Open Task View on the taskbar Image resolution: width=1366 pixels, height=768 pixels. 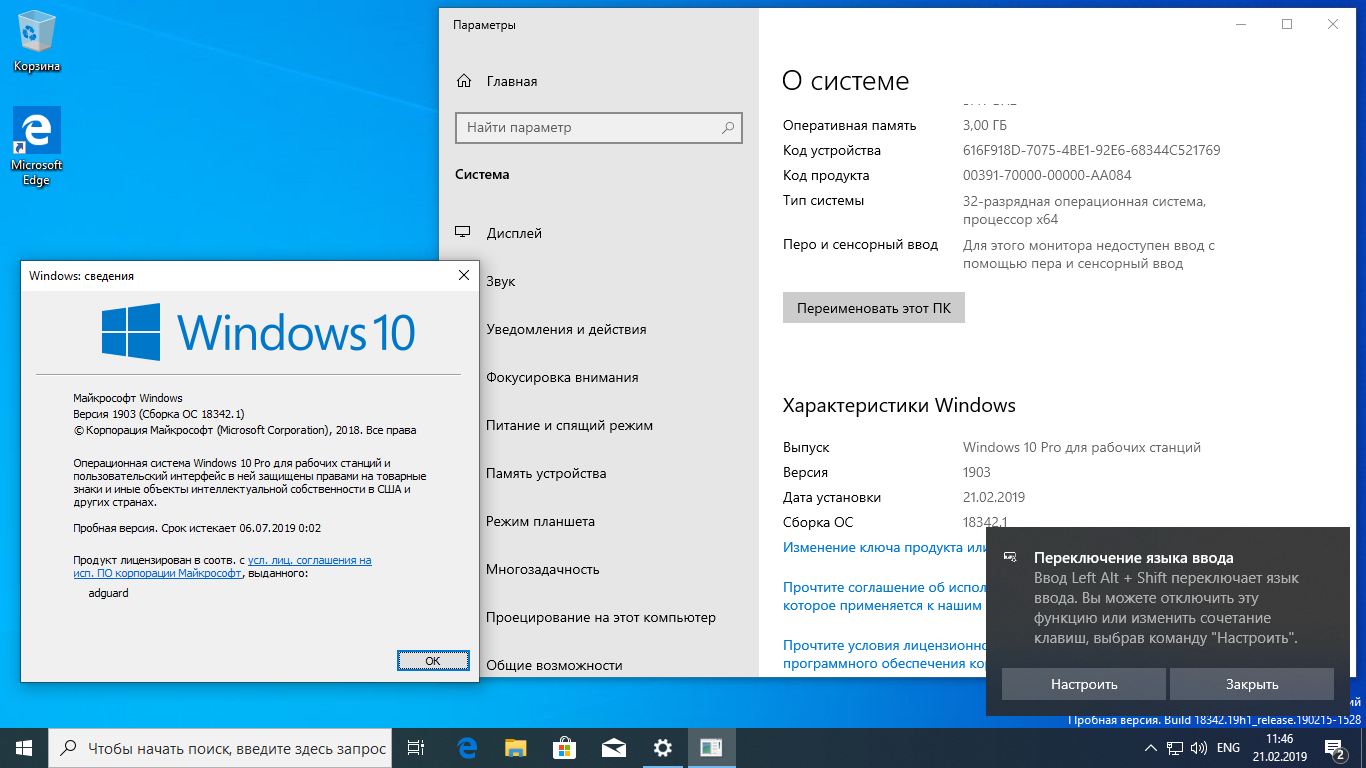tap(417, 747)
